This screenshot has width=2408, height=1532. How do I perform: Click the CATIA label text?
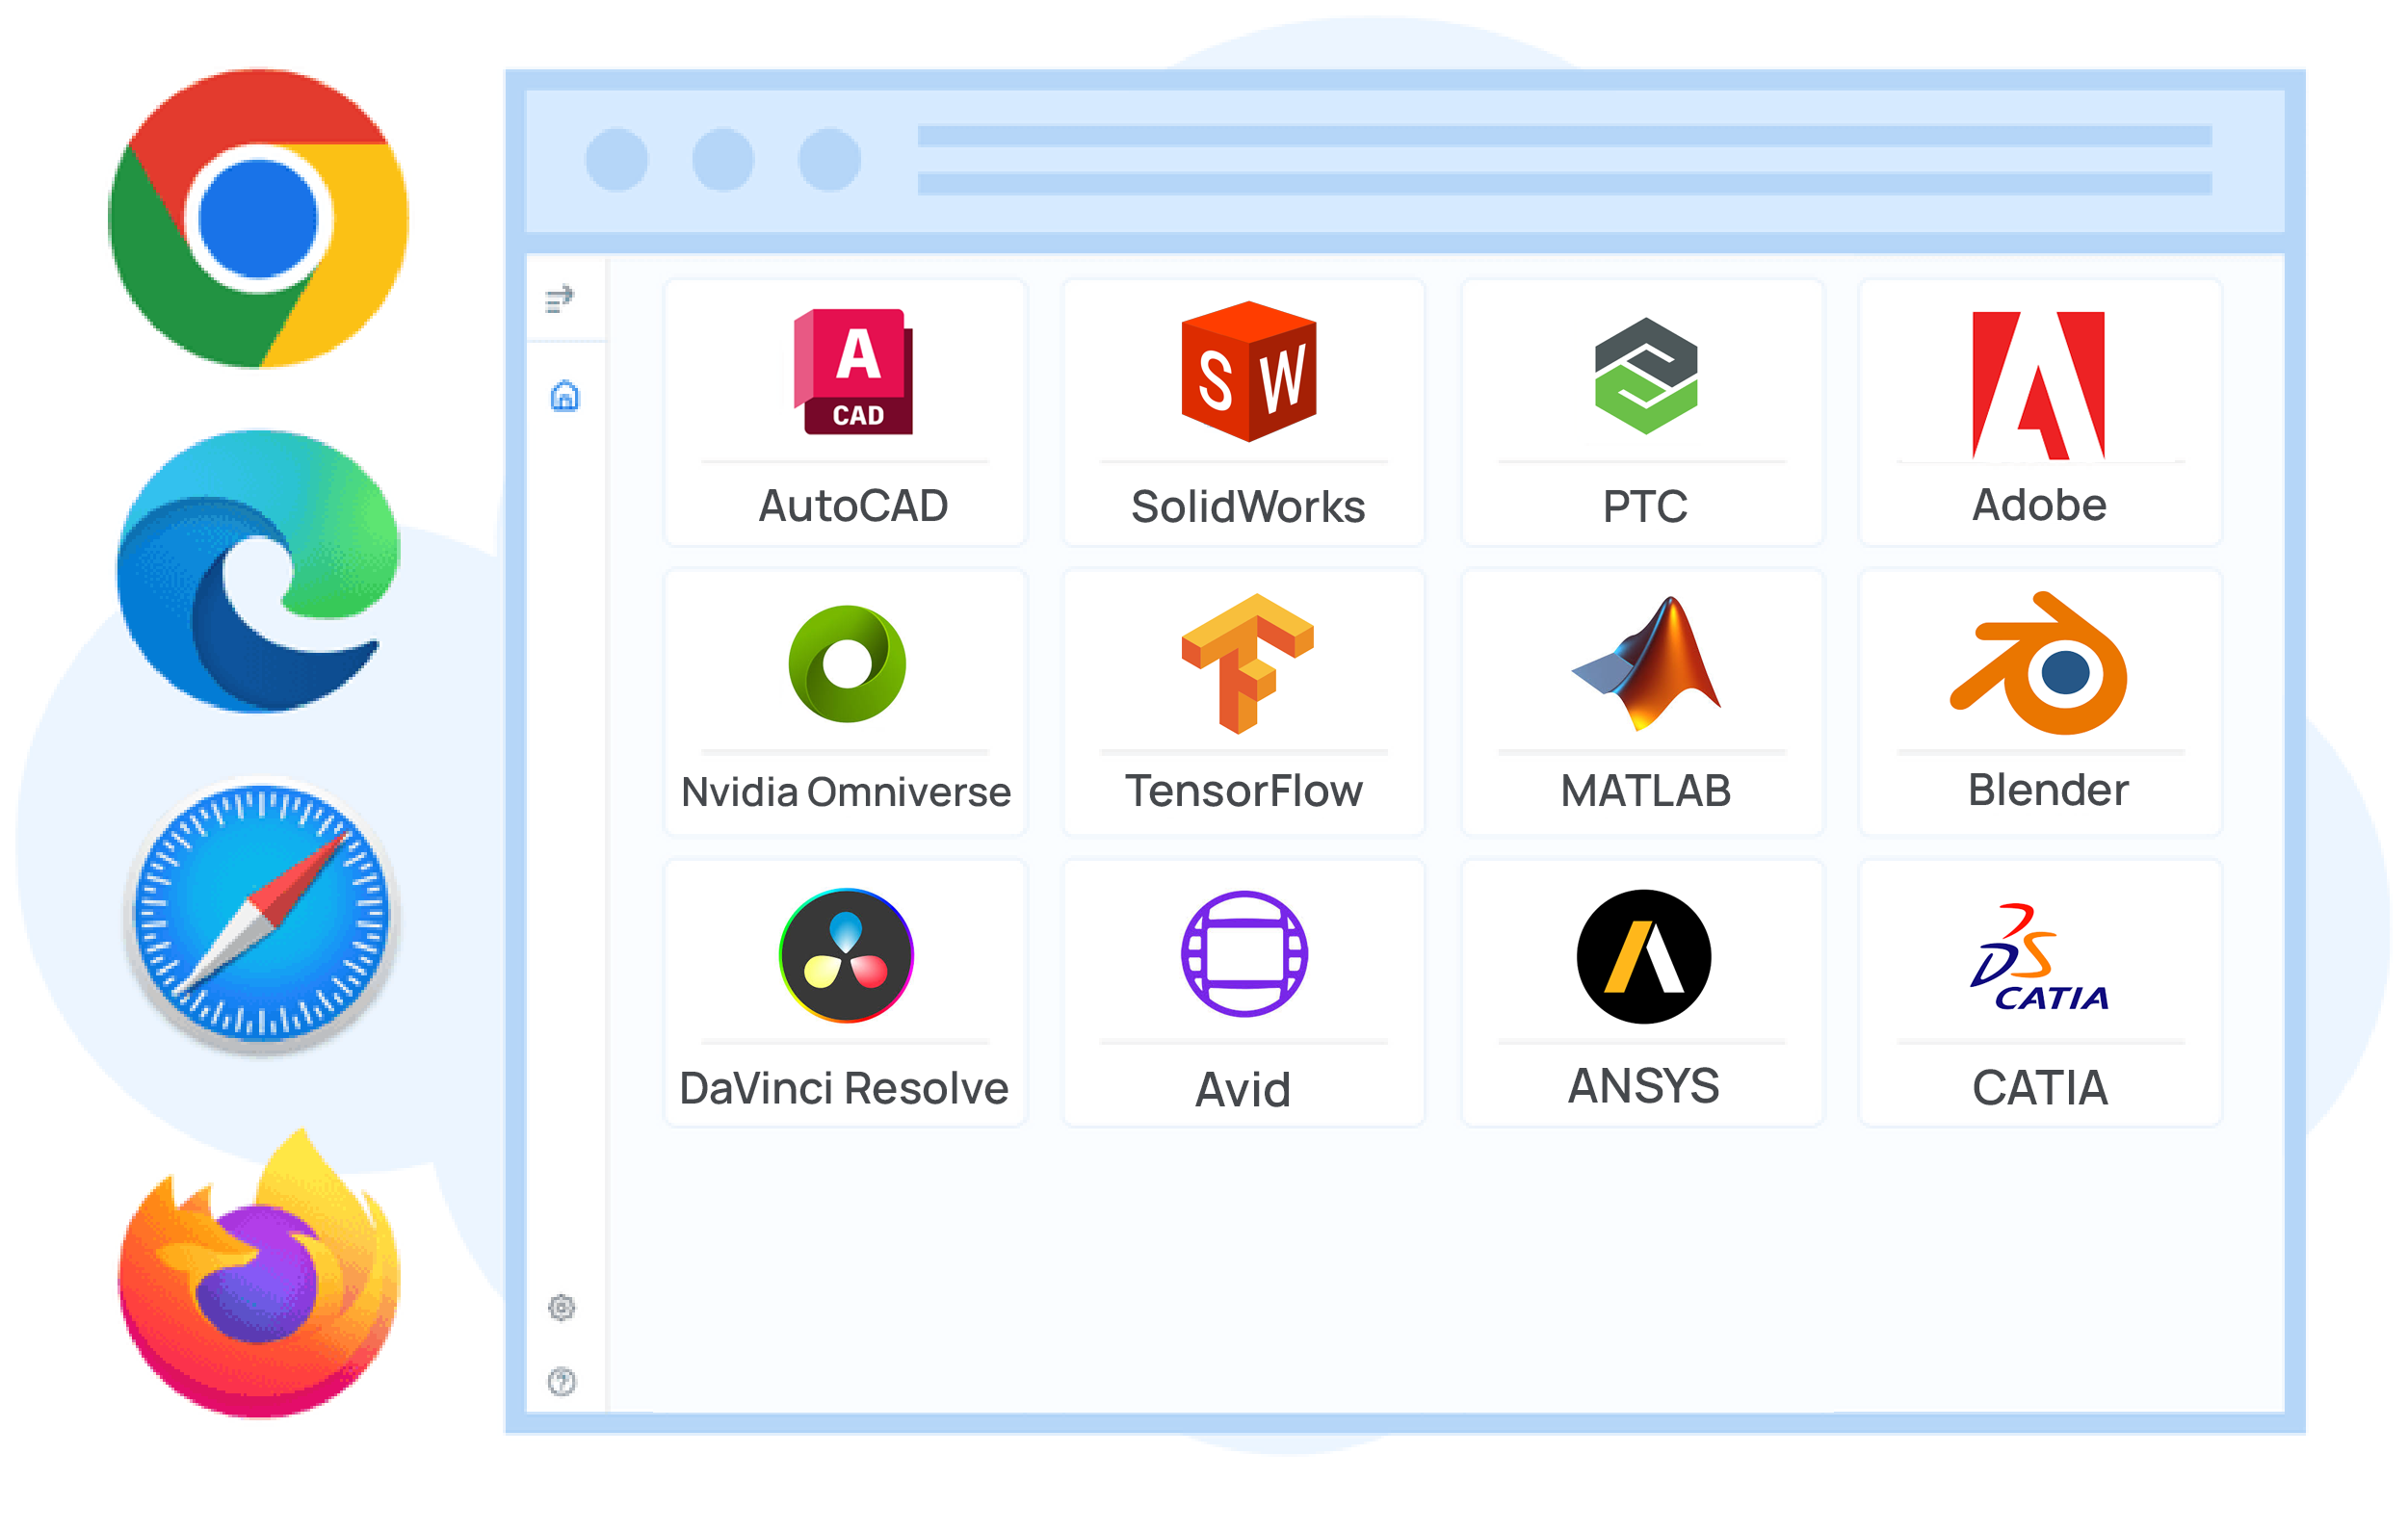pyautogui.click(x=2040, y=1088)
